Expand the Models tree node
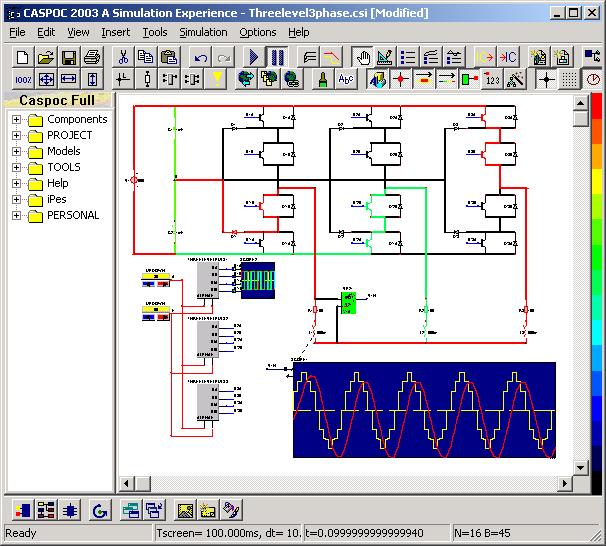The image size is (606, 546). click(16, 151)
